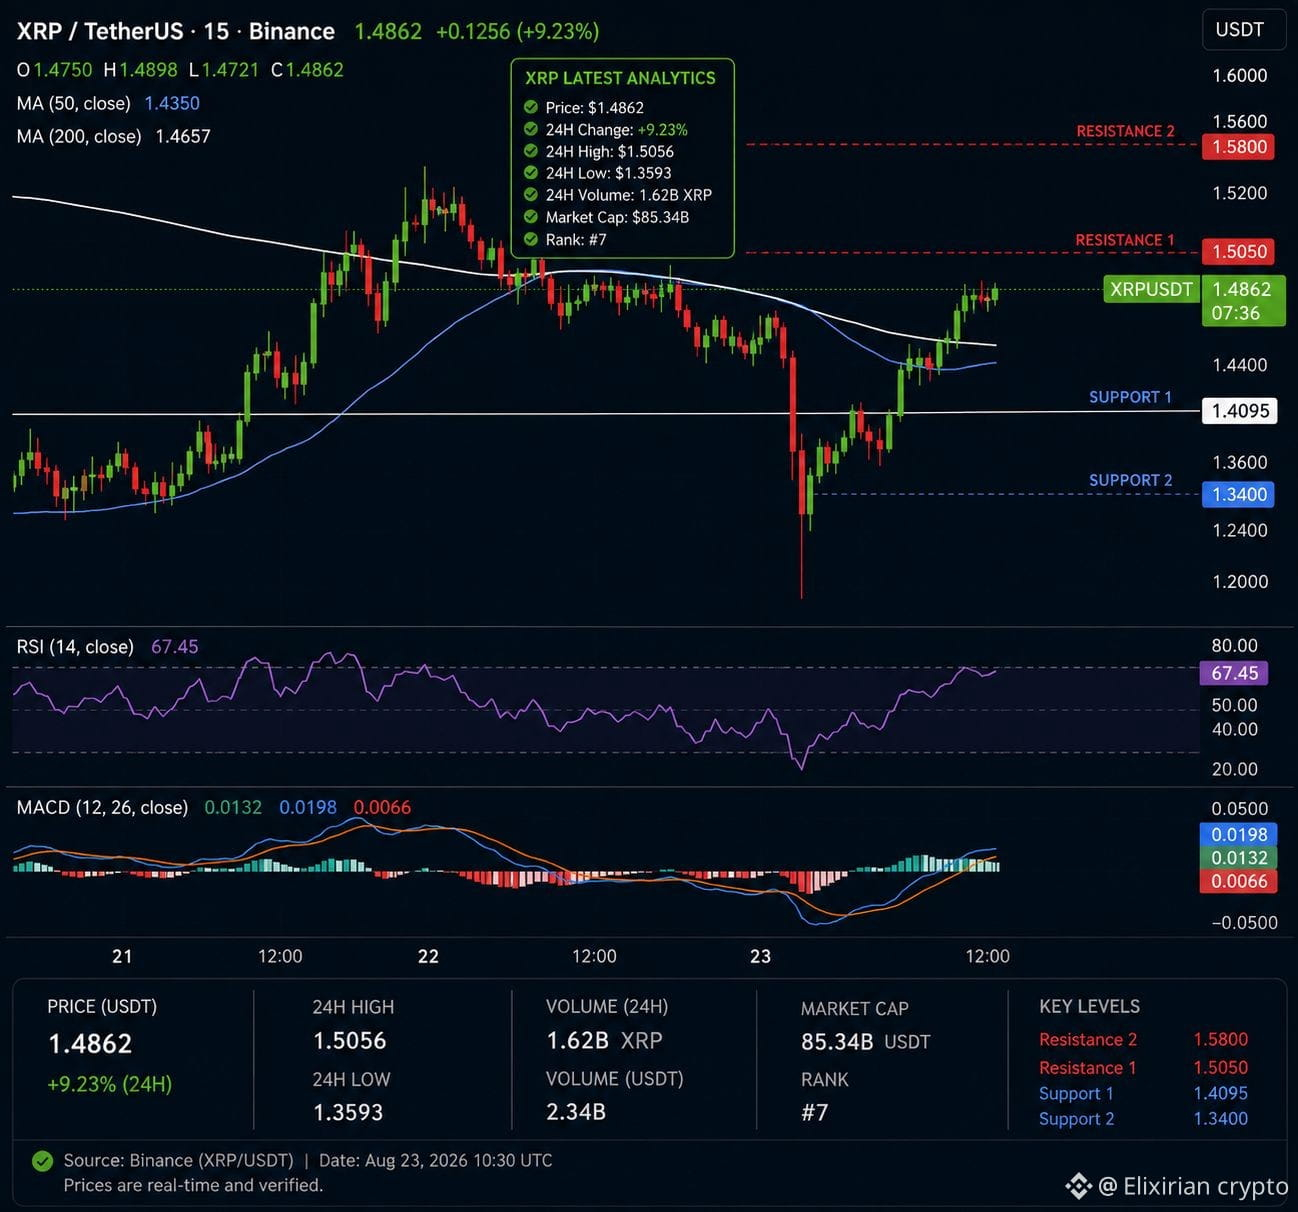Click the 24H LOW value 1.3593 in stats panel
Screen dimensions: 1298x1212
point(348,1112)
